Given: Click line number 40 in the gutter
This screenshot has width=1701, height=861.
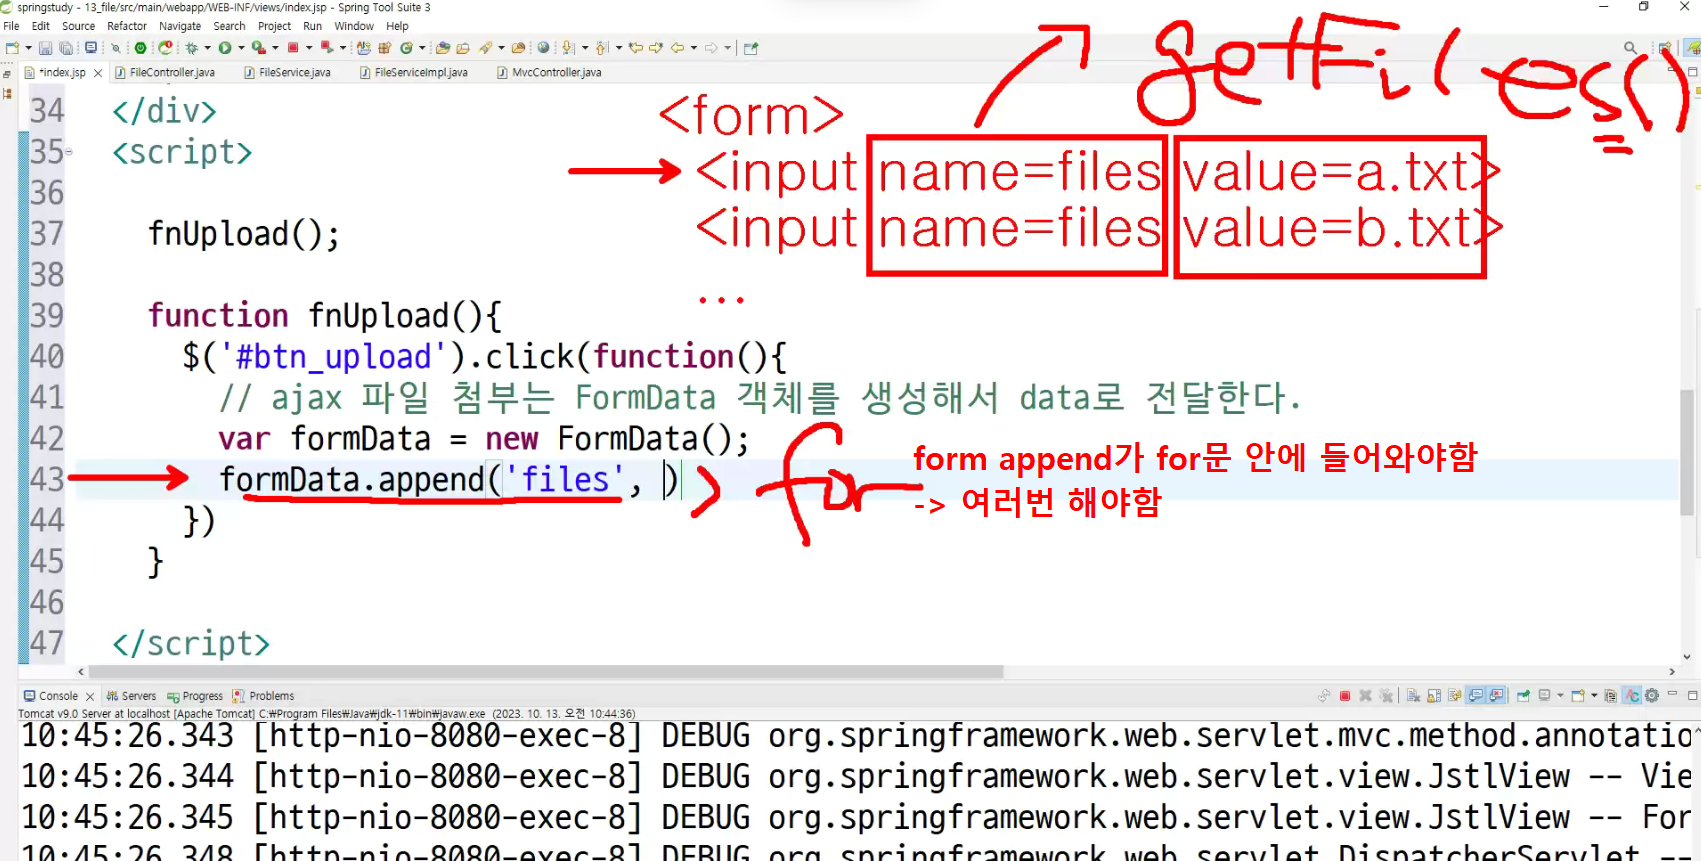Looking at the screenshot, I should pyautogui.click(x=46, y=357).
